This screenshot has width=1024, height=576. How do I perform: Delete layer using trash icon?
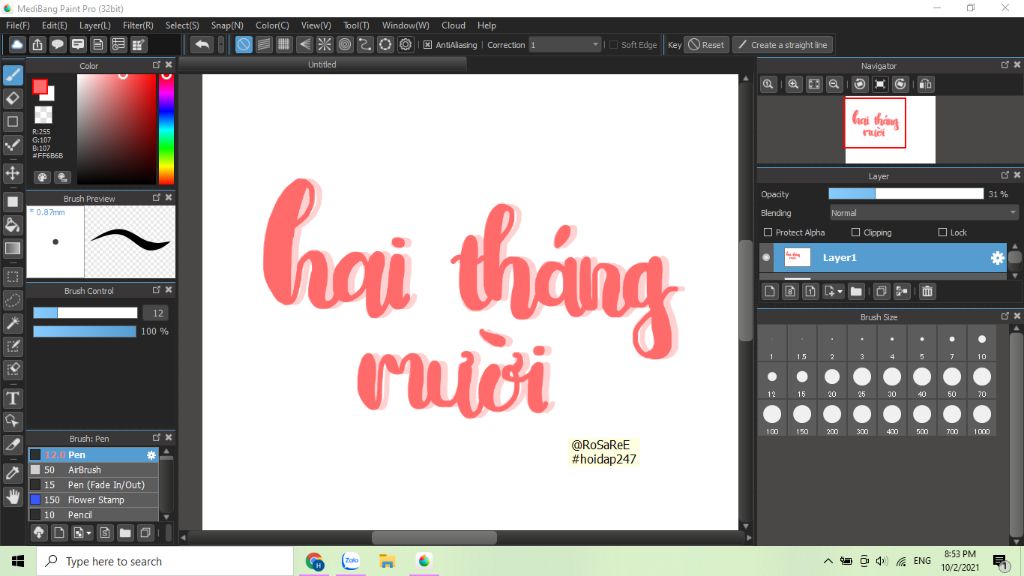click(927, 291)
